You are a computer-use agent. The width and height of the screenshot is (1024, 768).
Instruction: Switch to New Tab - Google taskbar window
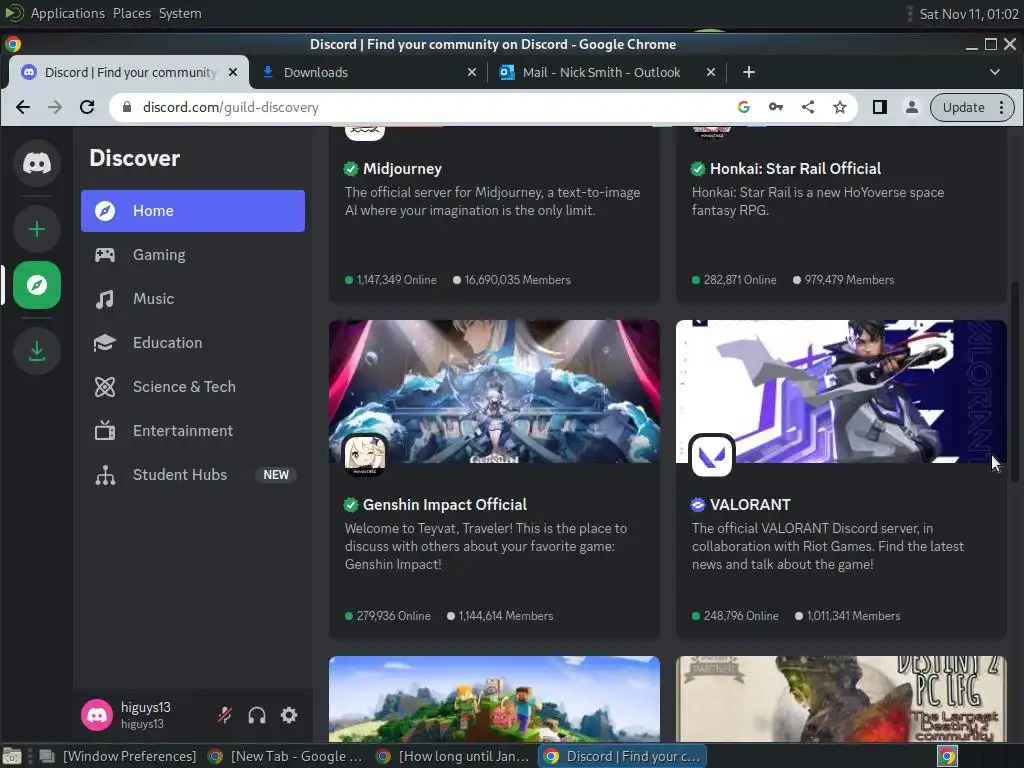pyautogui.click(x=286, y=756)
